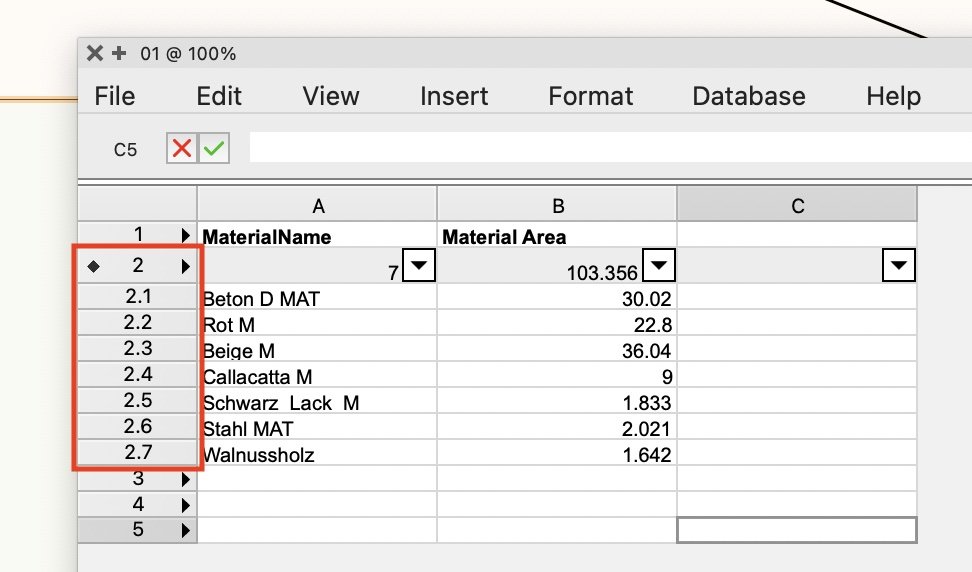
Task: Click the row 3 arrow icon
Action: tap(186, 480)
